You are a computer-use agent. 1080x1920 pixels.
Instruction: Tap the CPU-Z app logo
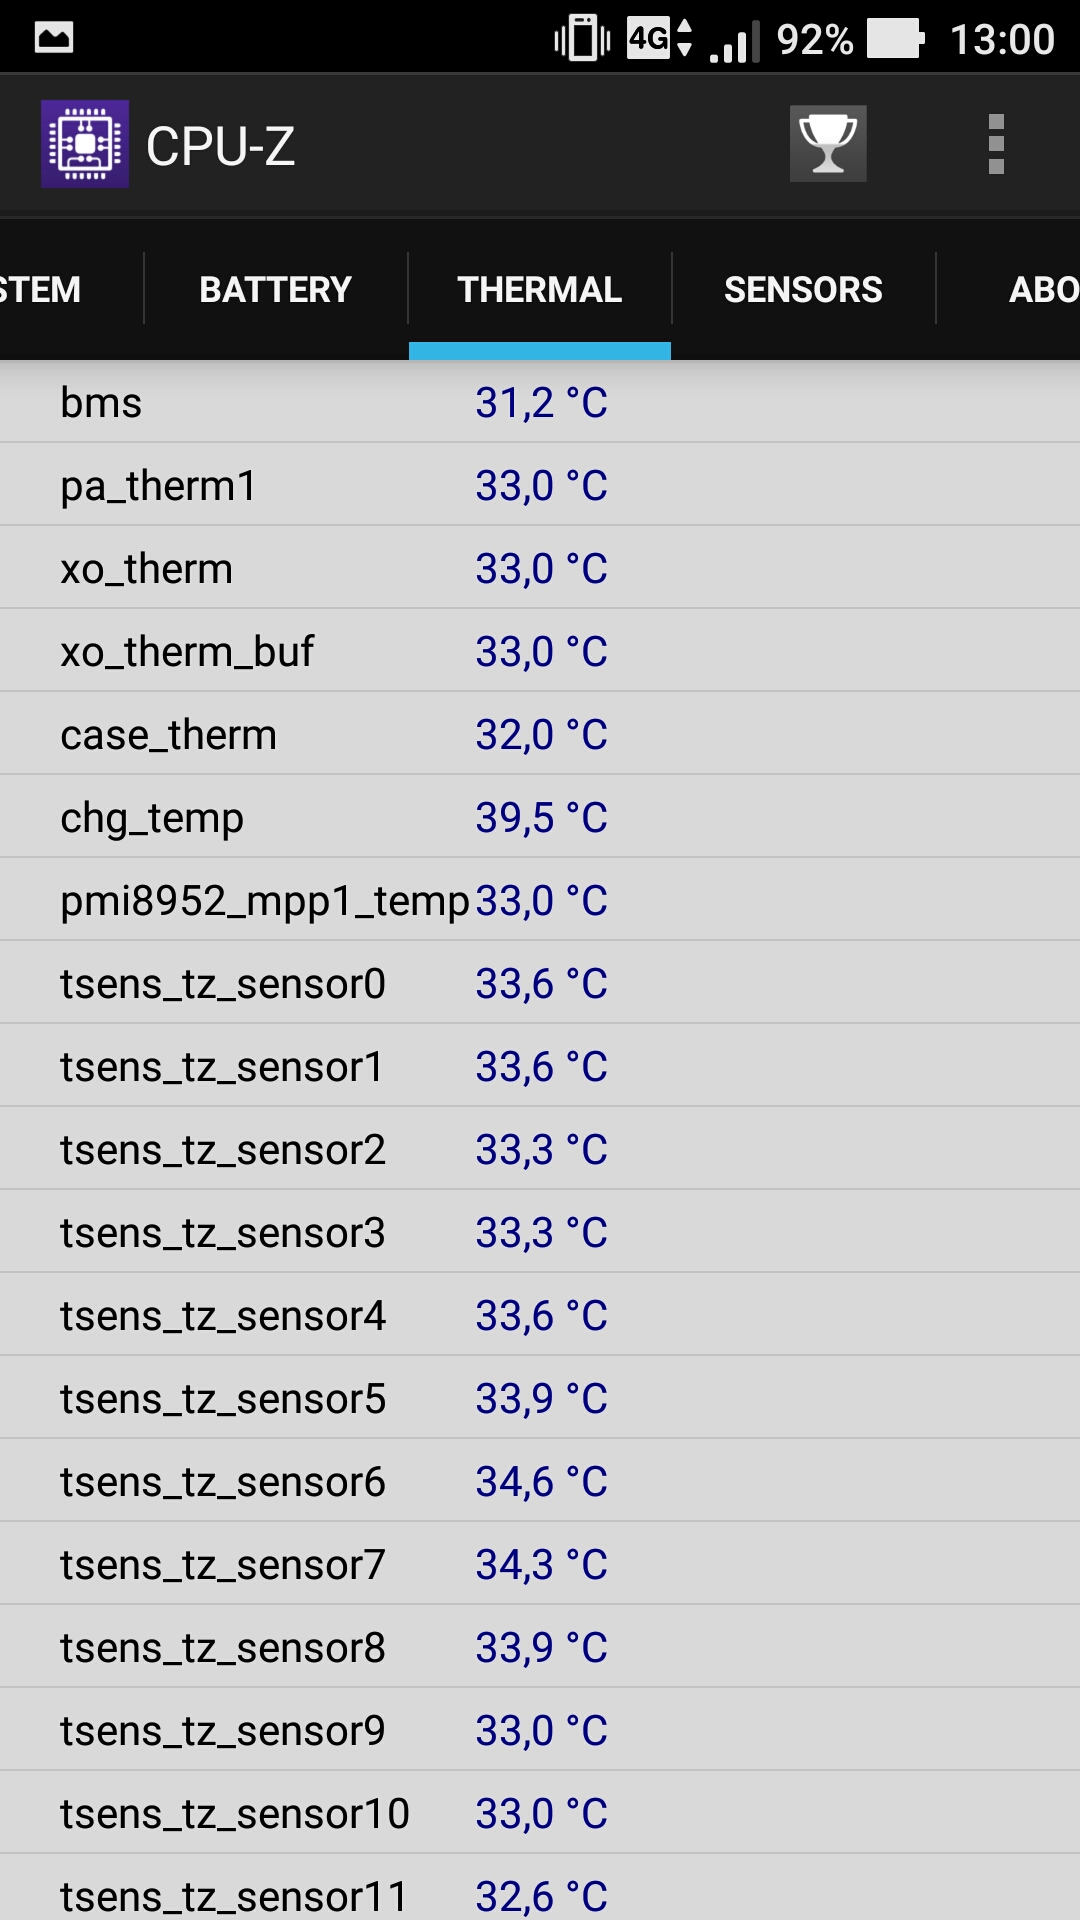click(x=85, y=144)
